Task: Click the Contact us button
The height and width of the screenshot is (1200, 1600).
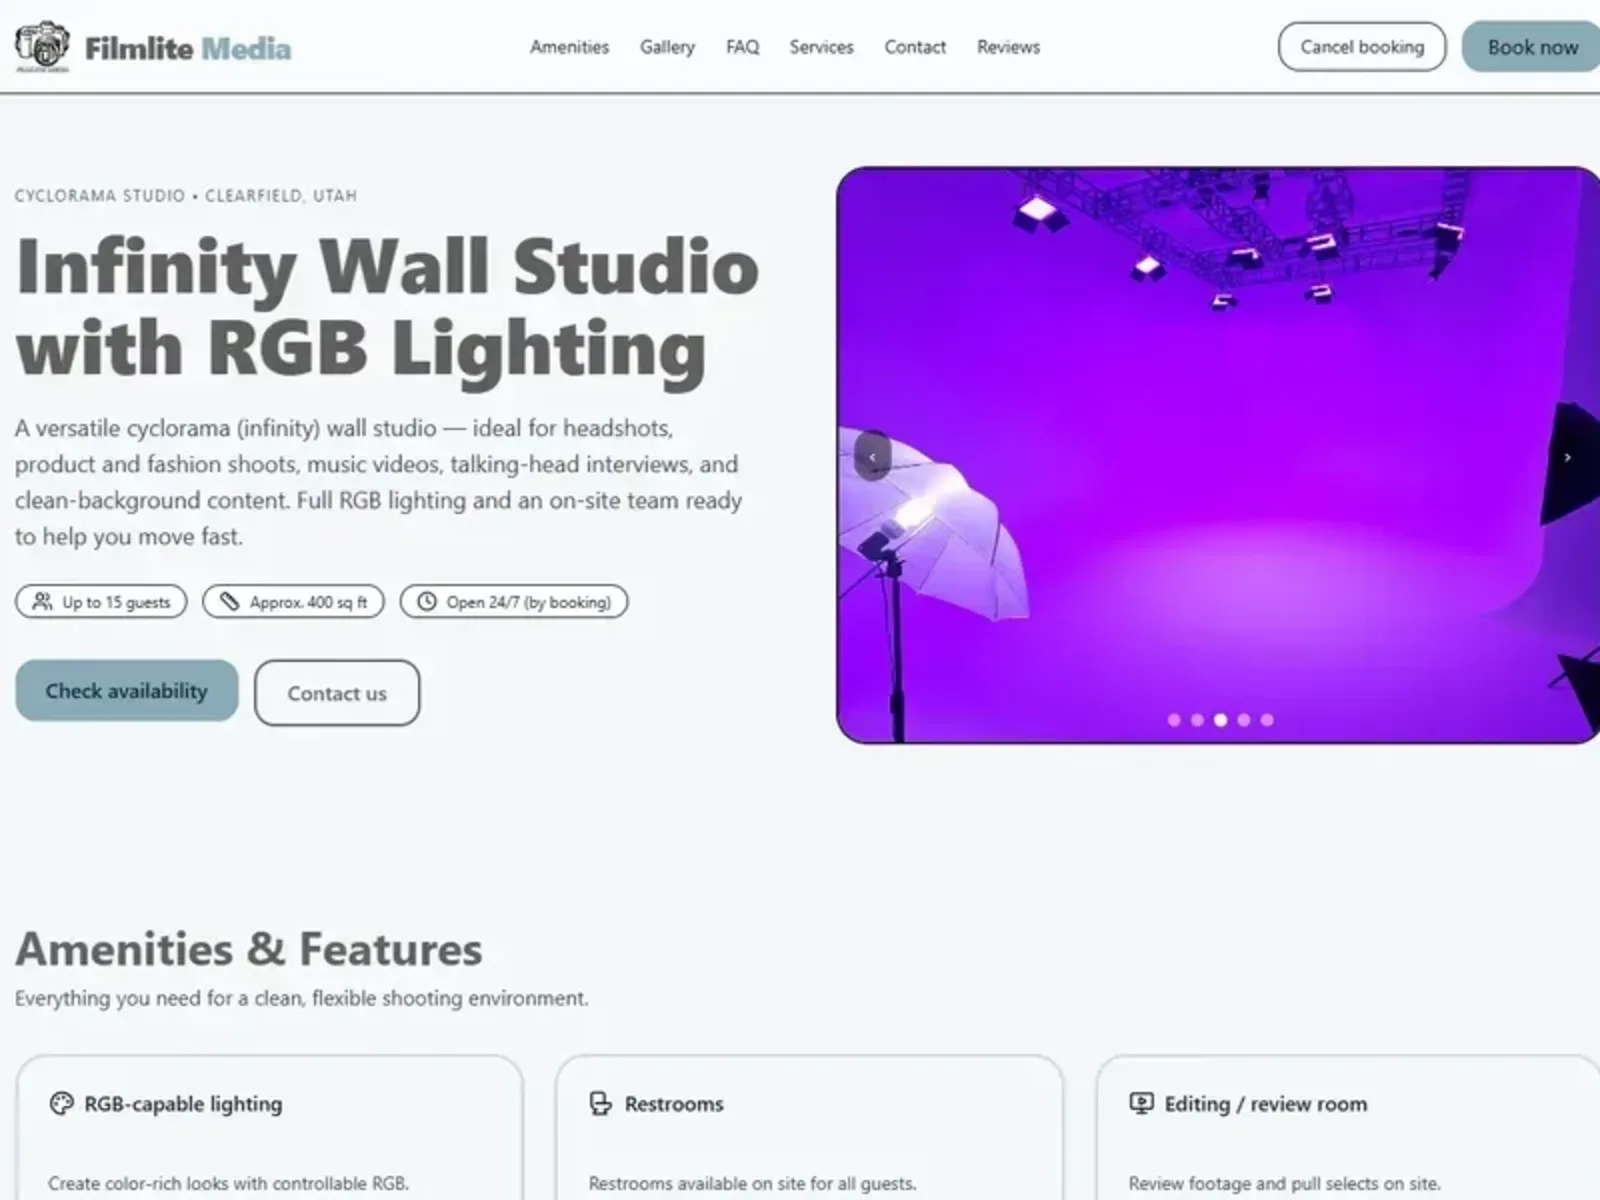Action: click(337, 693)
